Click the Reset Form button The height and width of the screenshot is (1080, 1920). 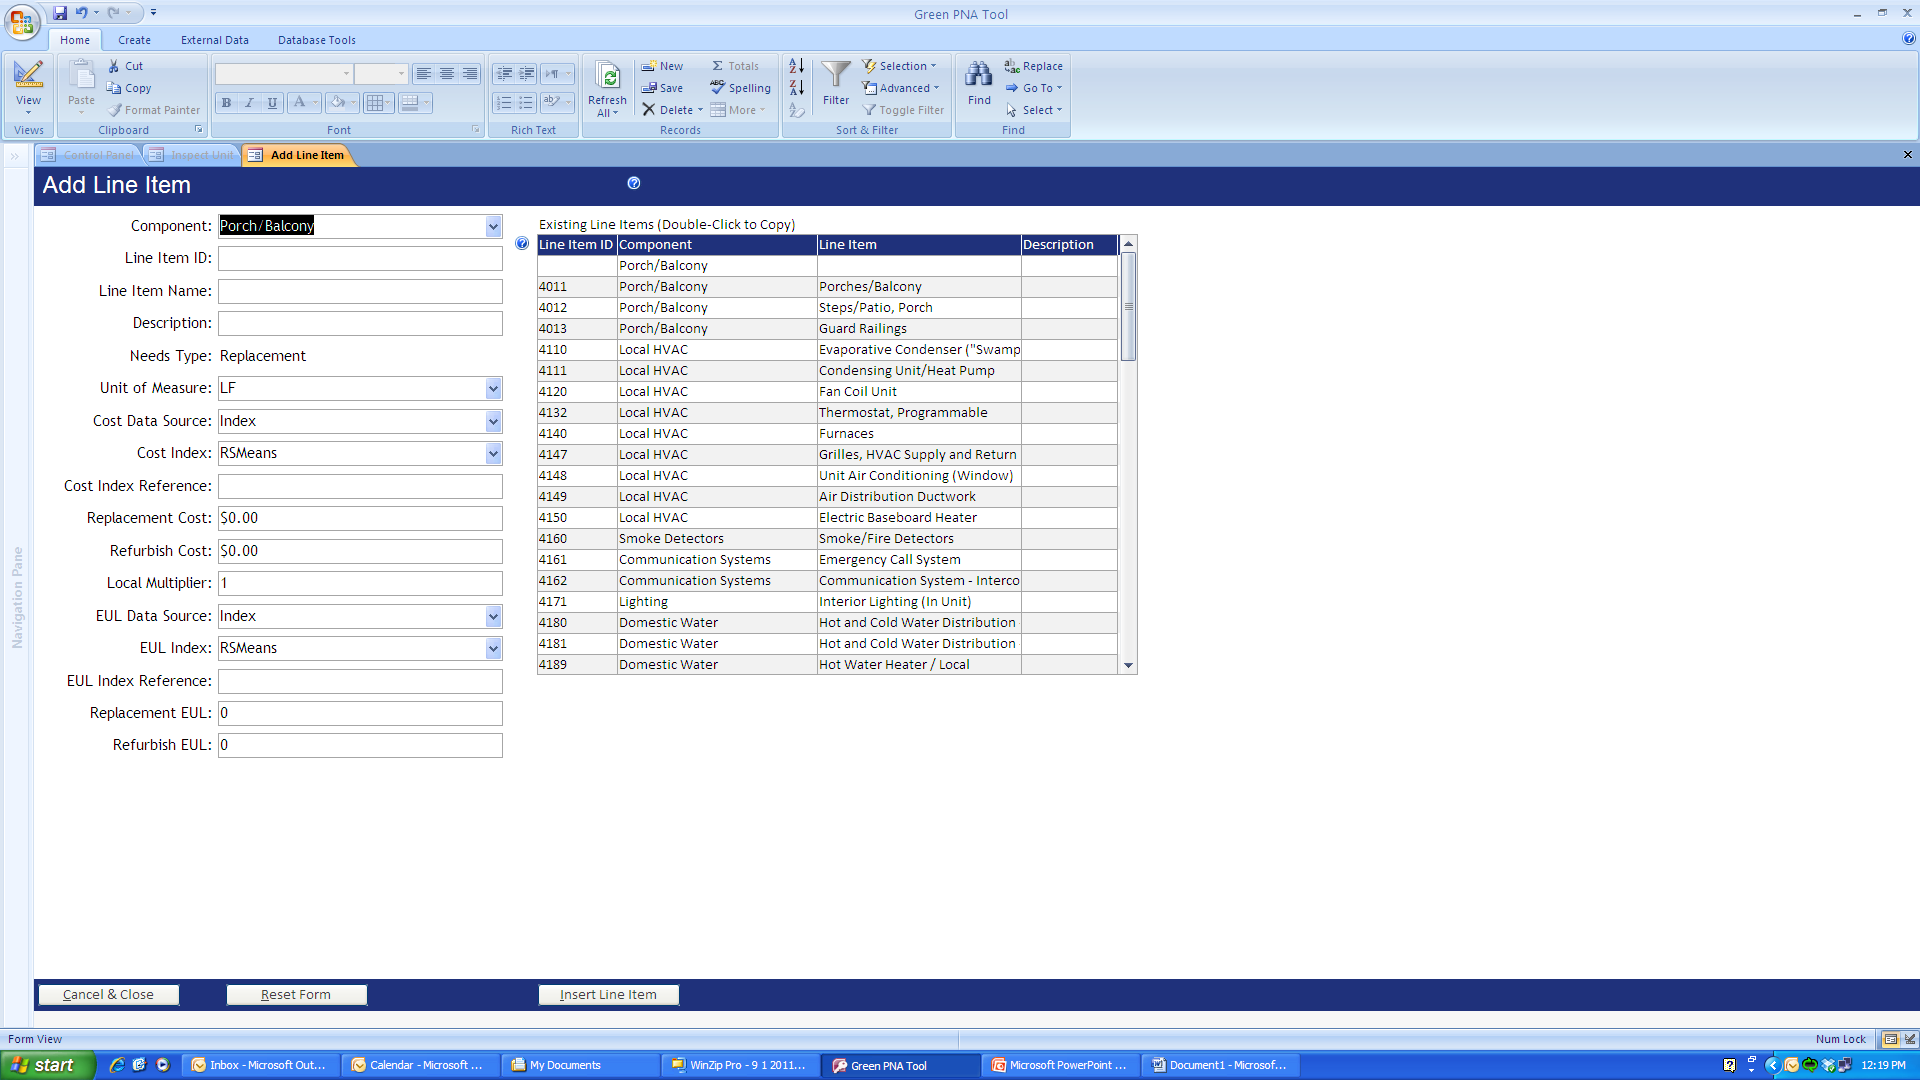coord(296,995)
